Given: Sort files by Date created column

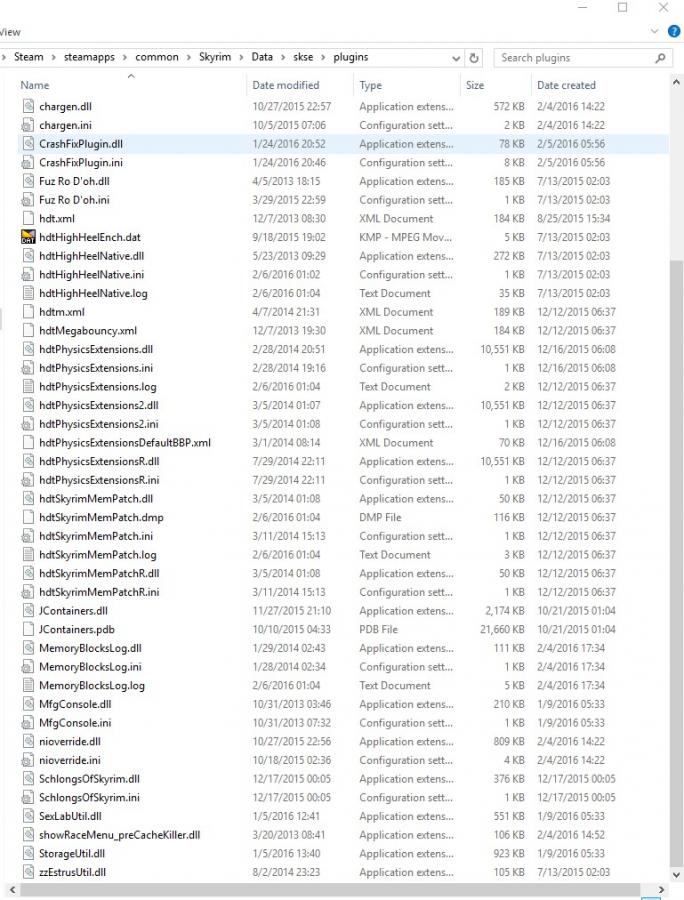Looking at the screenshot, I should 566,85.
